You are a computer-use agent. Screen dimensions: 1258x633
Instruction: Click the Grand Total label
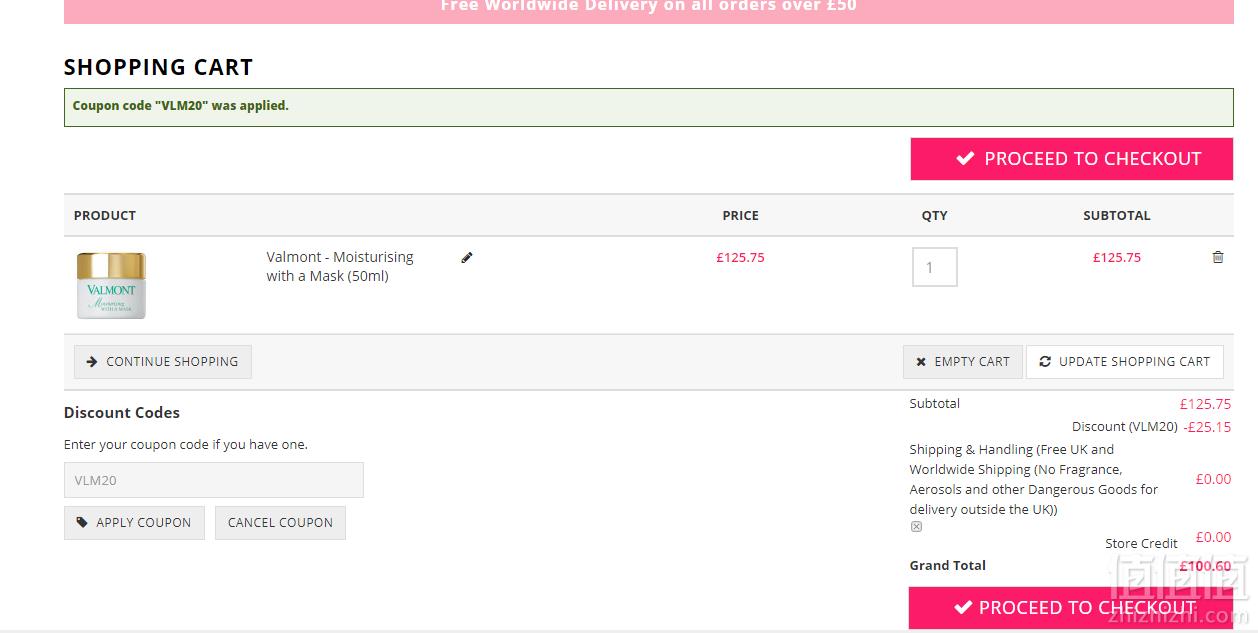point(948,566)
